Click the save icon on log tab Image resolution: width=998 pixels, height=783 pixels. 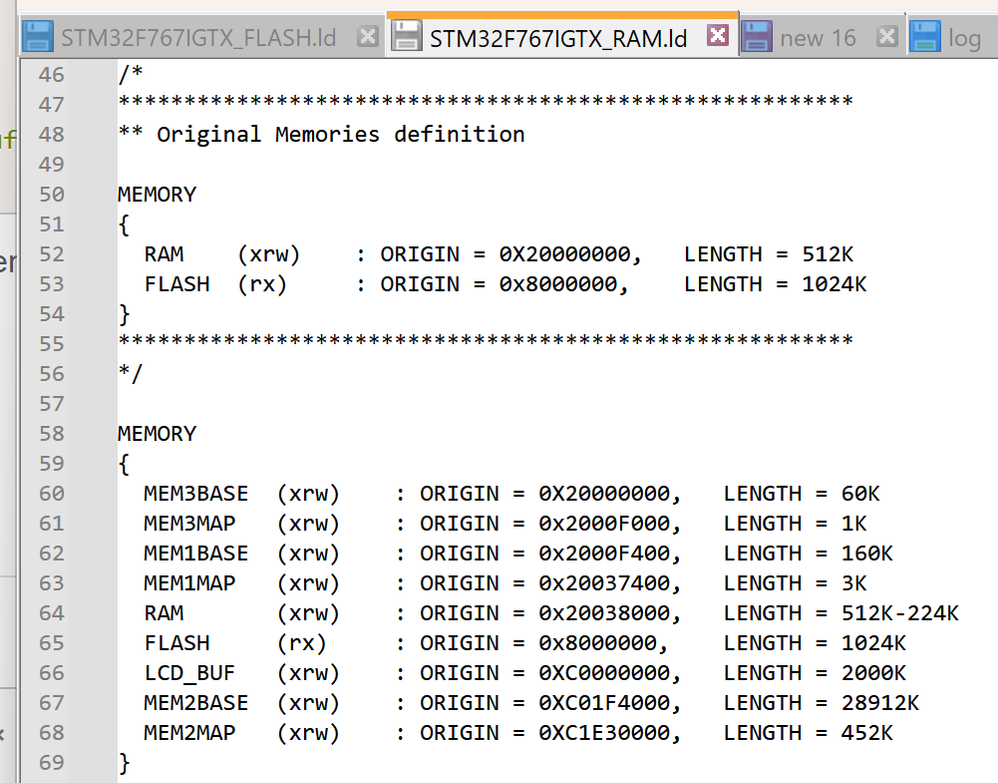coord(925,36)
